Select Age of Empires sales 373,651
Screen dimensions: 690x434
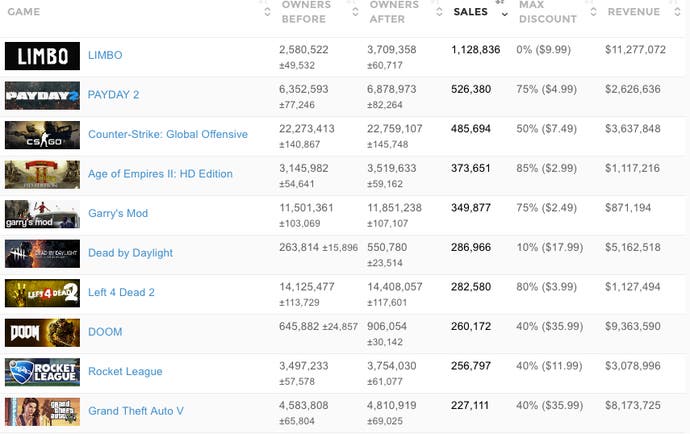tap(470, 169)
